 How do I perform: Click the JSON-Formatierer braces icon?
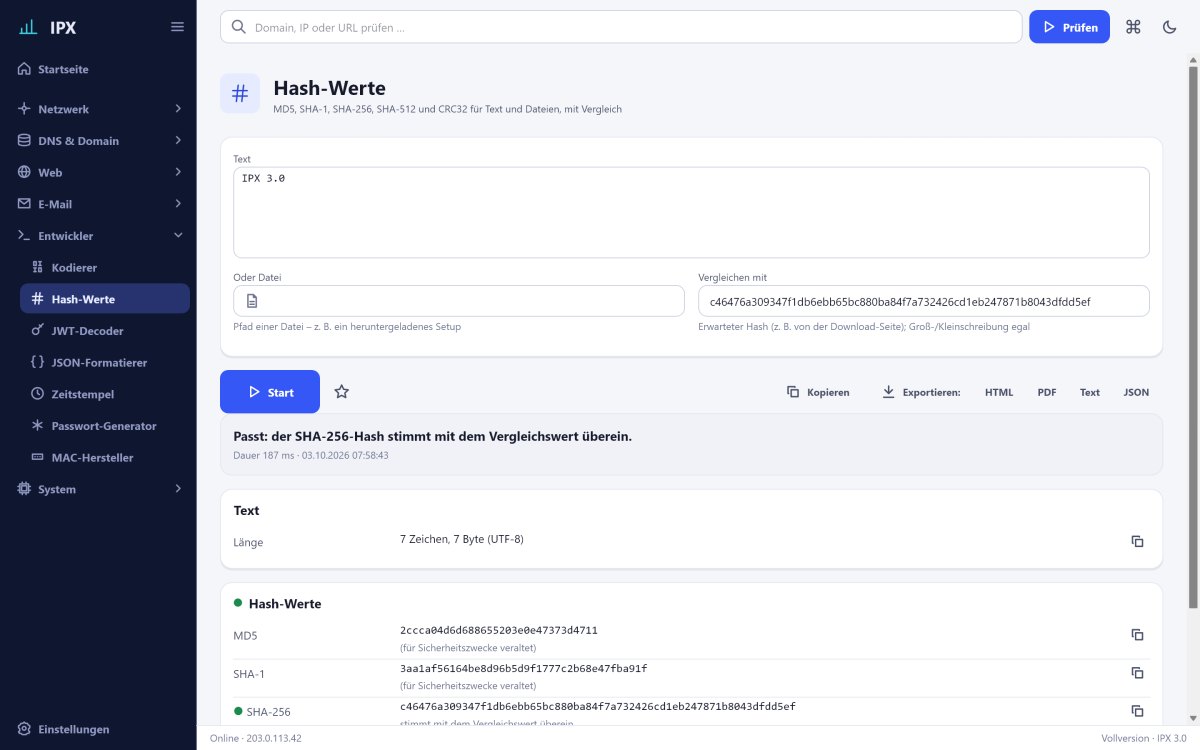(38, 362)
